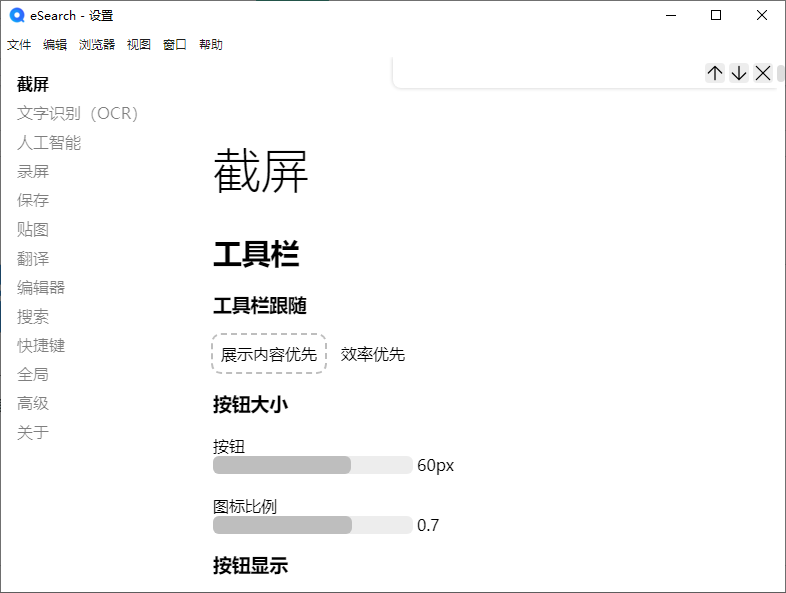Open 搜索 settings section
This screenshot has width=786, height=593.
[33, 316]
